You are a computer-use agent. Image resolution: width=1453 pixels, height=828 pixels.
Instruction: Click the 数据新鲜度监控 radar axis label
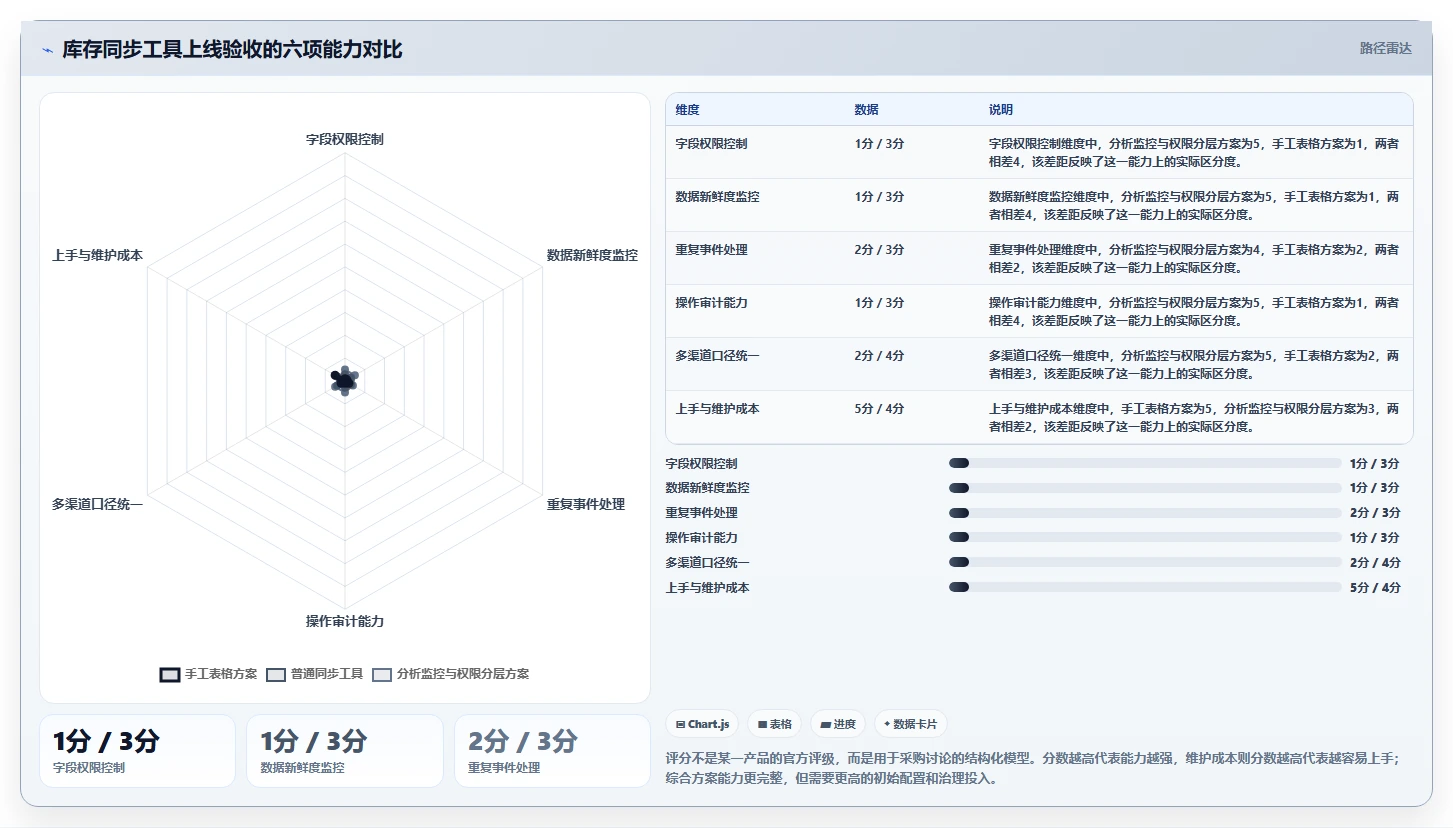592,255
